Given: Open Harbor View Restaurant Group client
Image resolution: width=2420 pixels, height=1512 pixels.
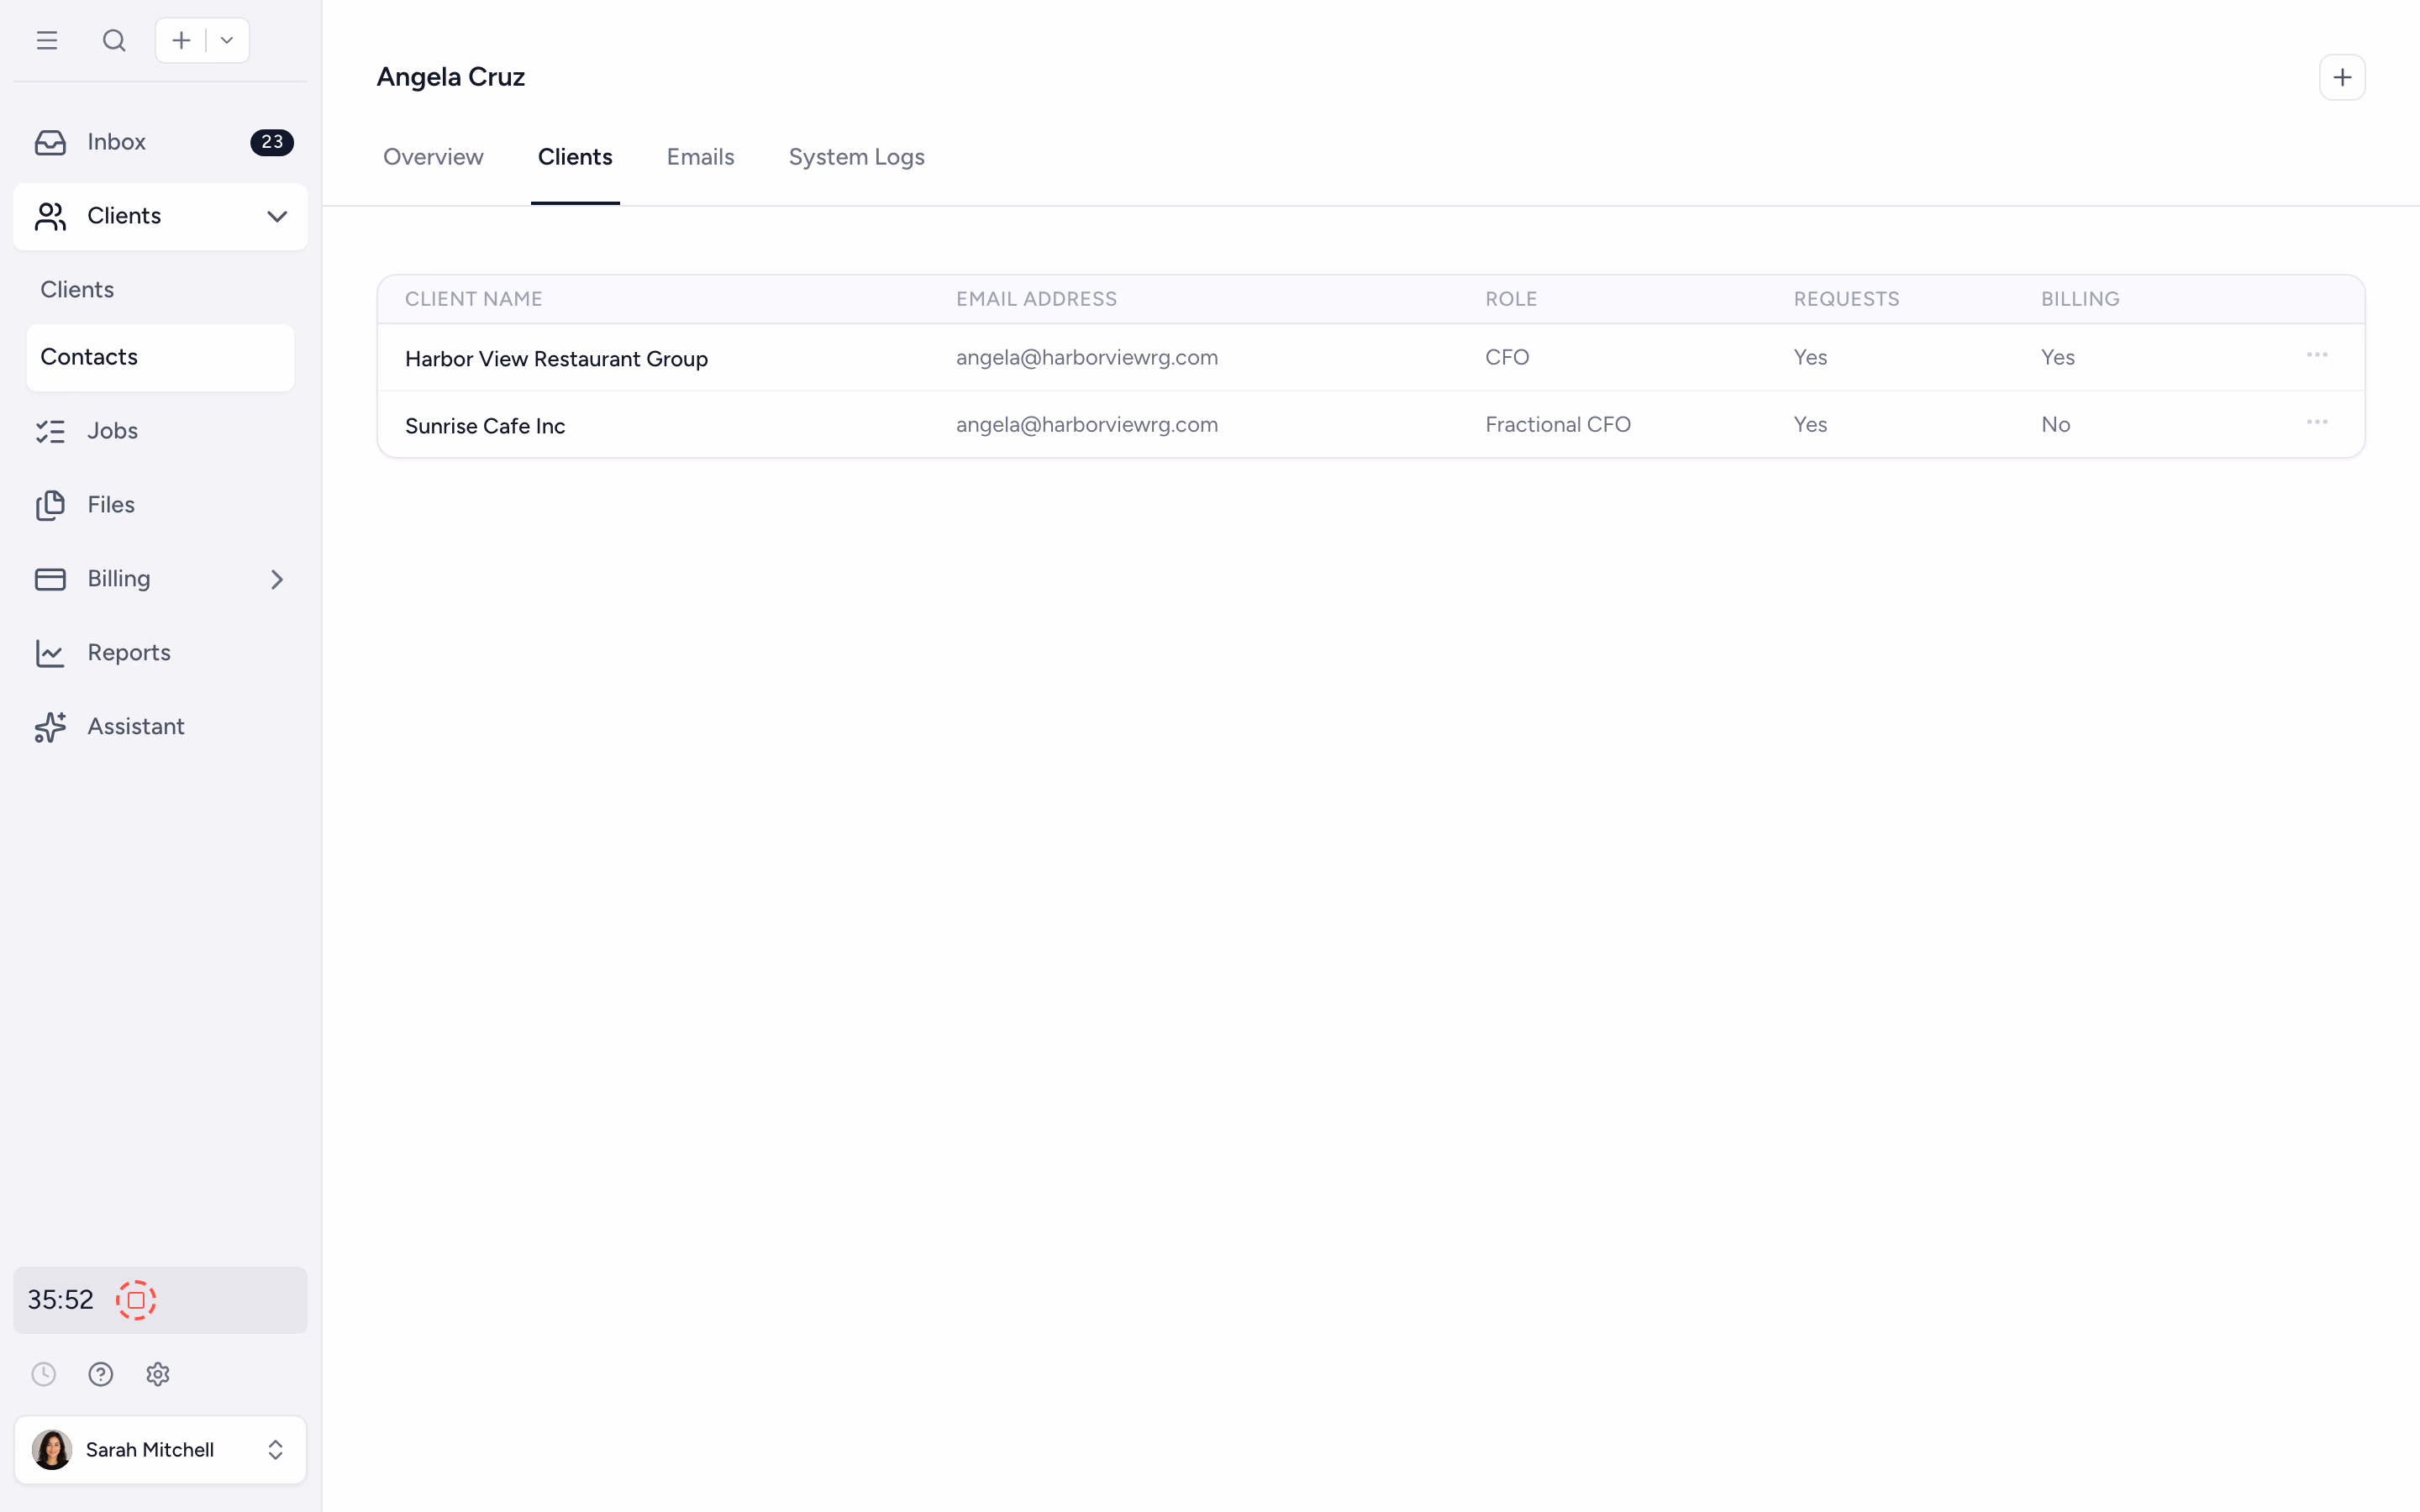Looking at the screenshot, I should tap(556, 359).
